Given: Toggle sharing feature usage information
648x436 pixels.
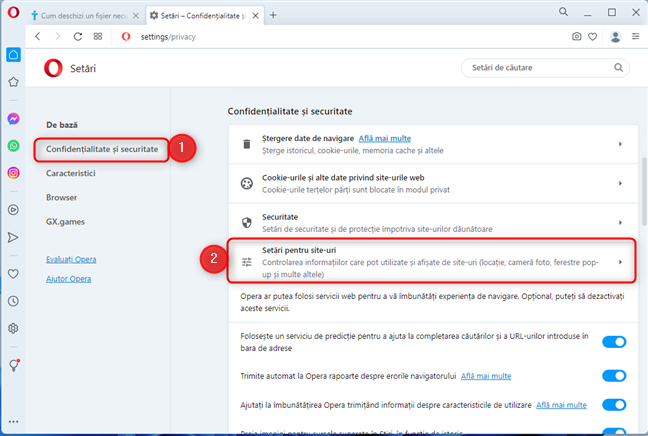Looking at the screenshot, I should click(614, 405).
